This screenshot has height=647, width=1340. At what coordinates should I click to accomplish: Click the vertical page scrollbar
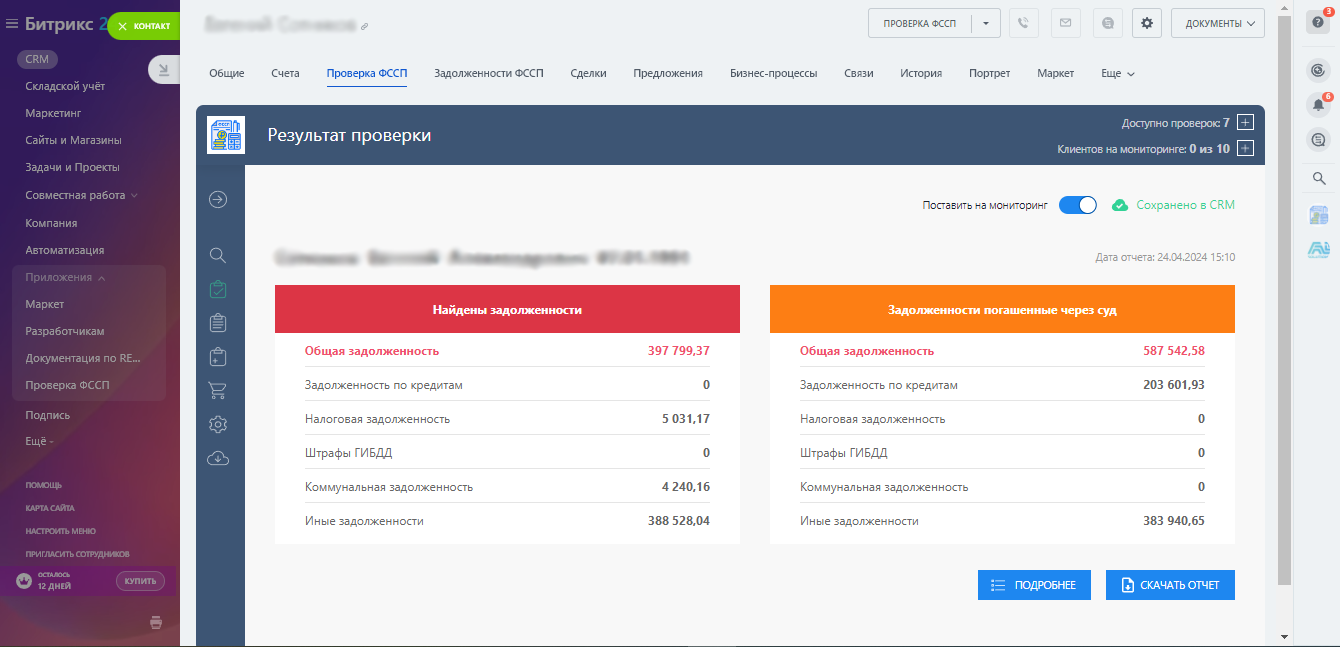(1284, 300)
